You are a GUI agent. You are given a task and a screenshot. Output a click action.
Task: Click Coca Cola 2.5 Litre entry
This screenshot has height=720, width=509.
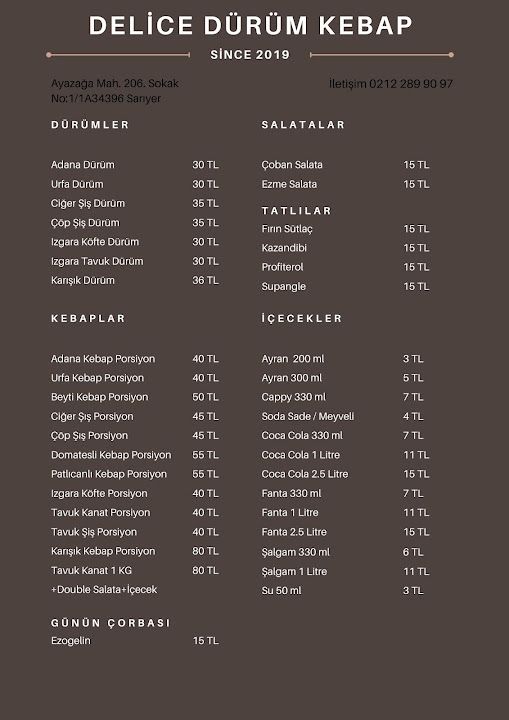click(345, 474)
